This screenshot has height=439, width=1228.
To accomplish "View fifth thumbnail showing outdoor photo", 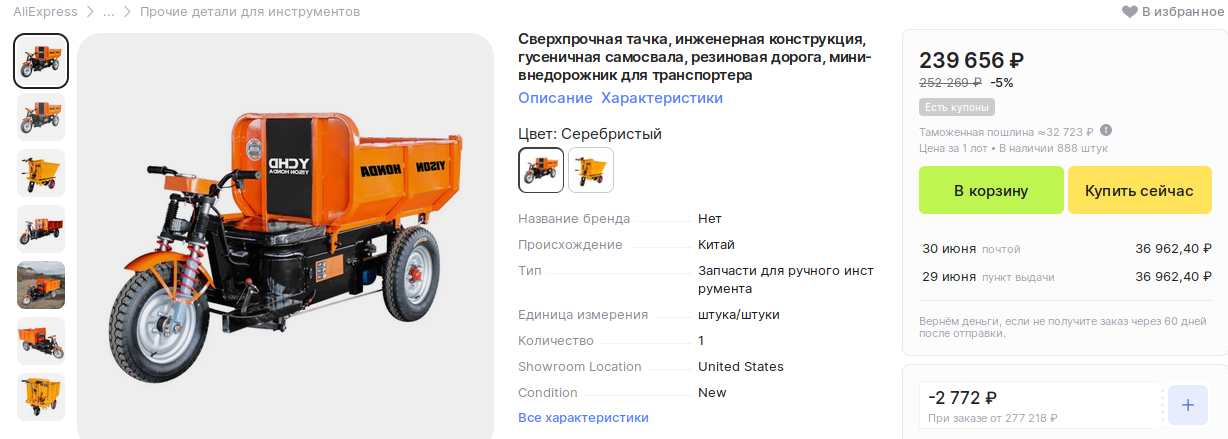I will (41, 285).
